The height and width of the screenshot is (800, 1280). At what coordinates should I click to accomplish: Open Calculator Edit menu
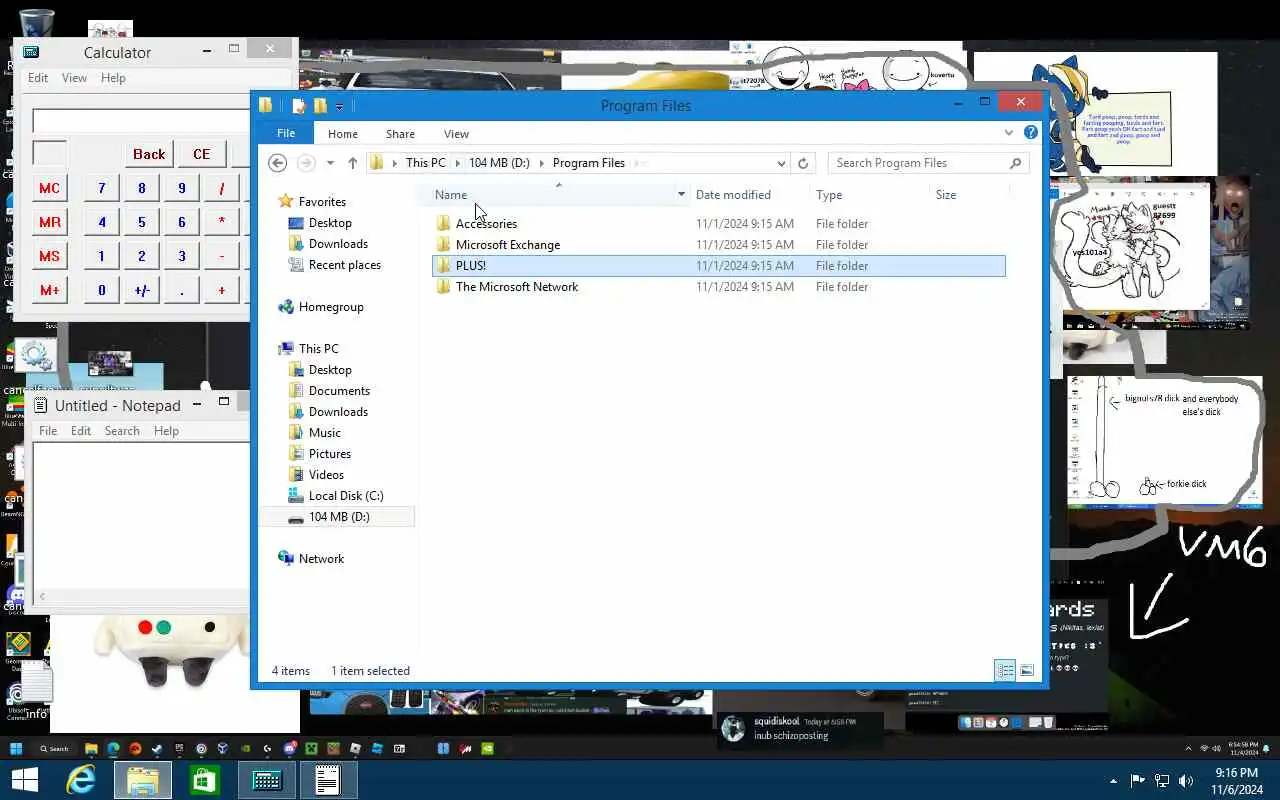click(38, 78)
